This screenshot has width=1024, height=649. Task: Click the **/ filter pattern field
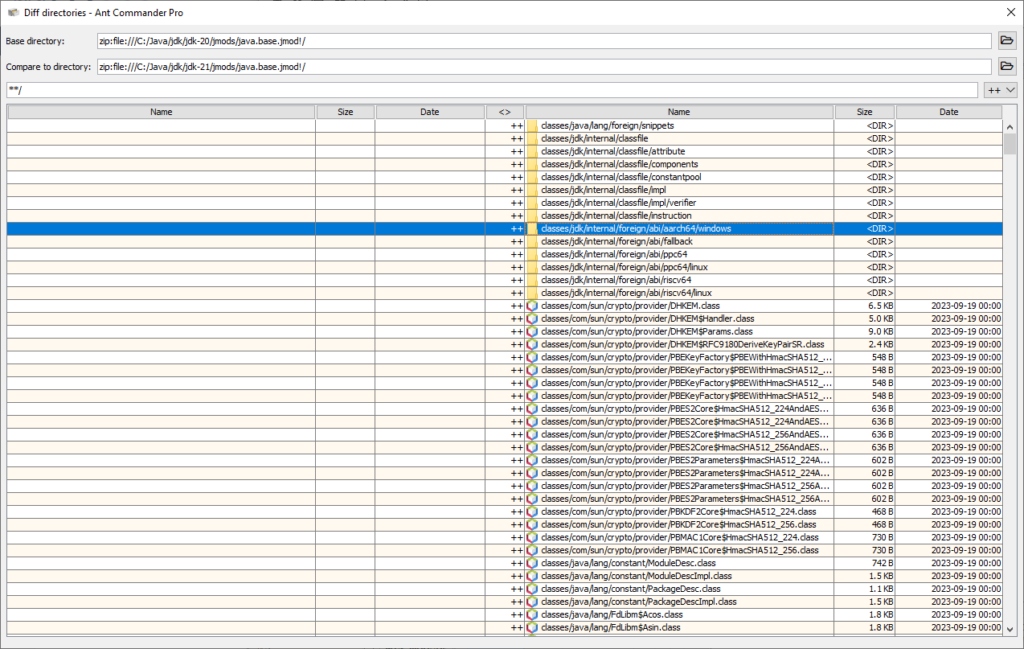click(492, 90)
